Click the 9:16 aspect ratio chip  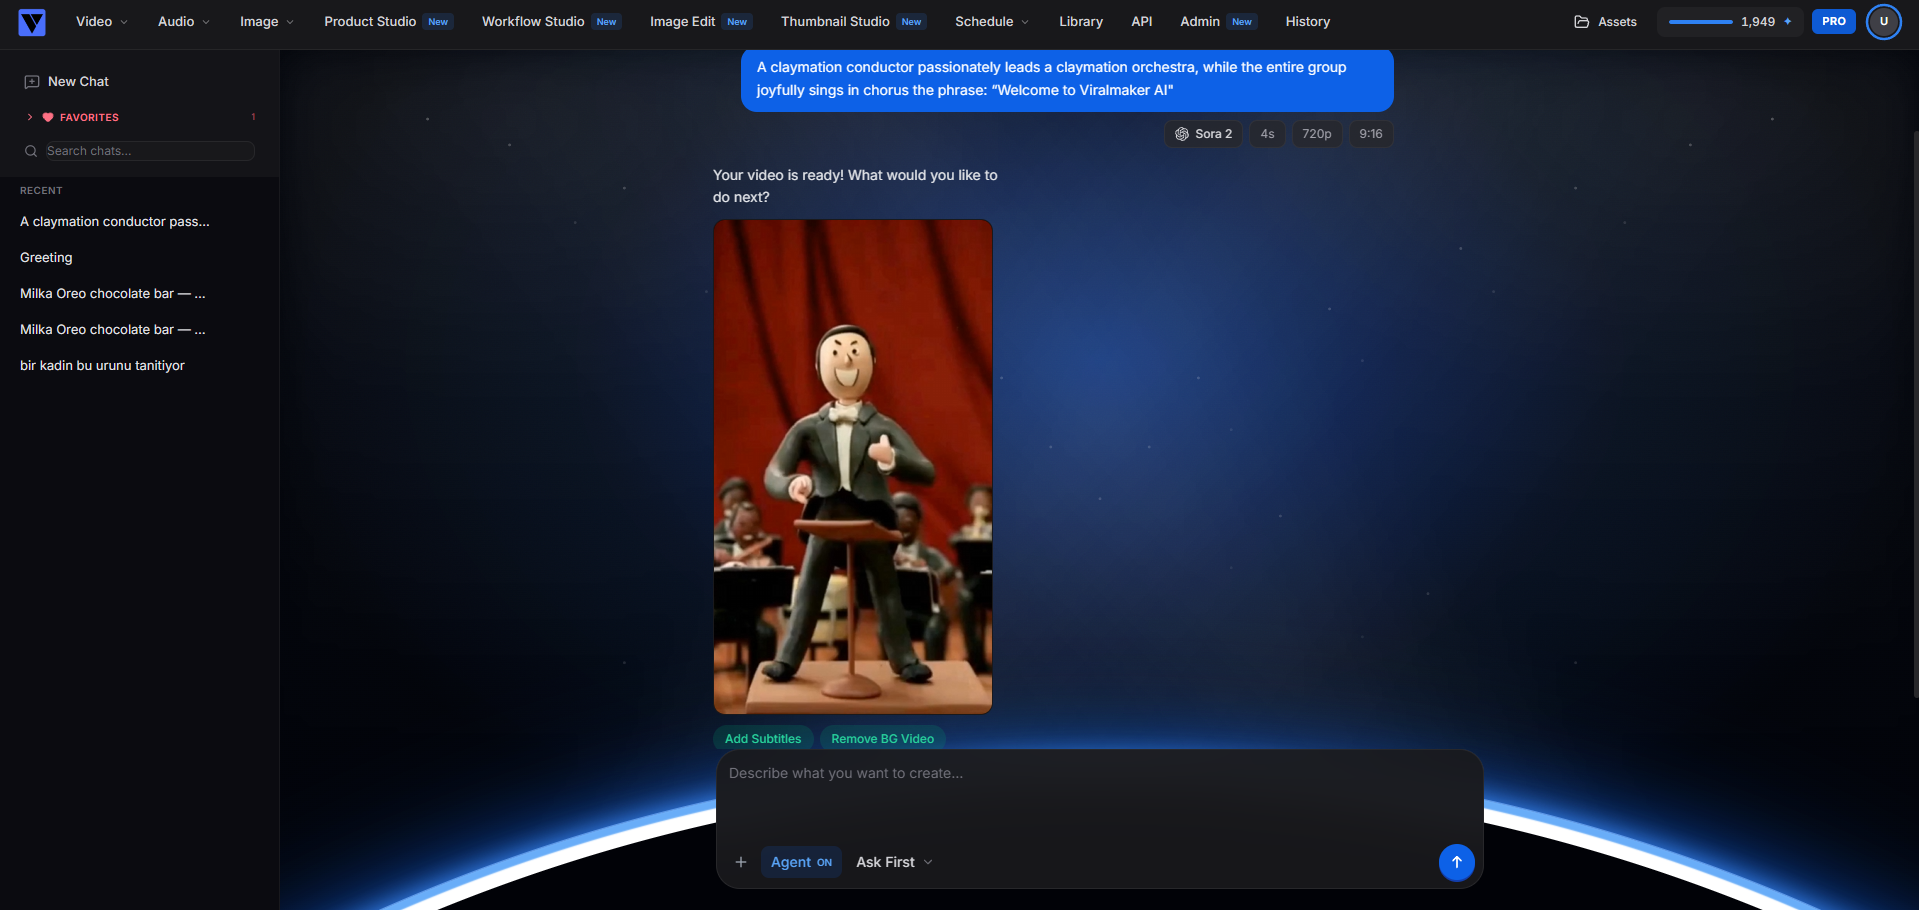click(x=1371, y=134)
